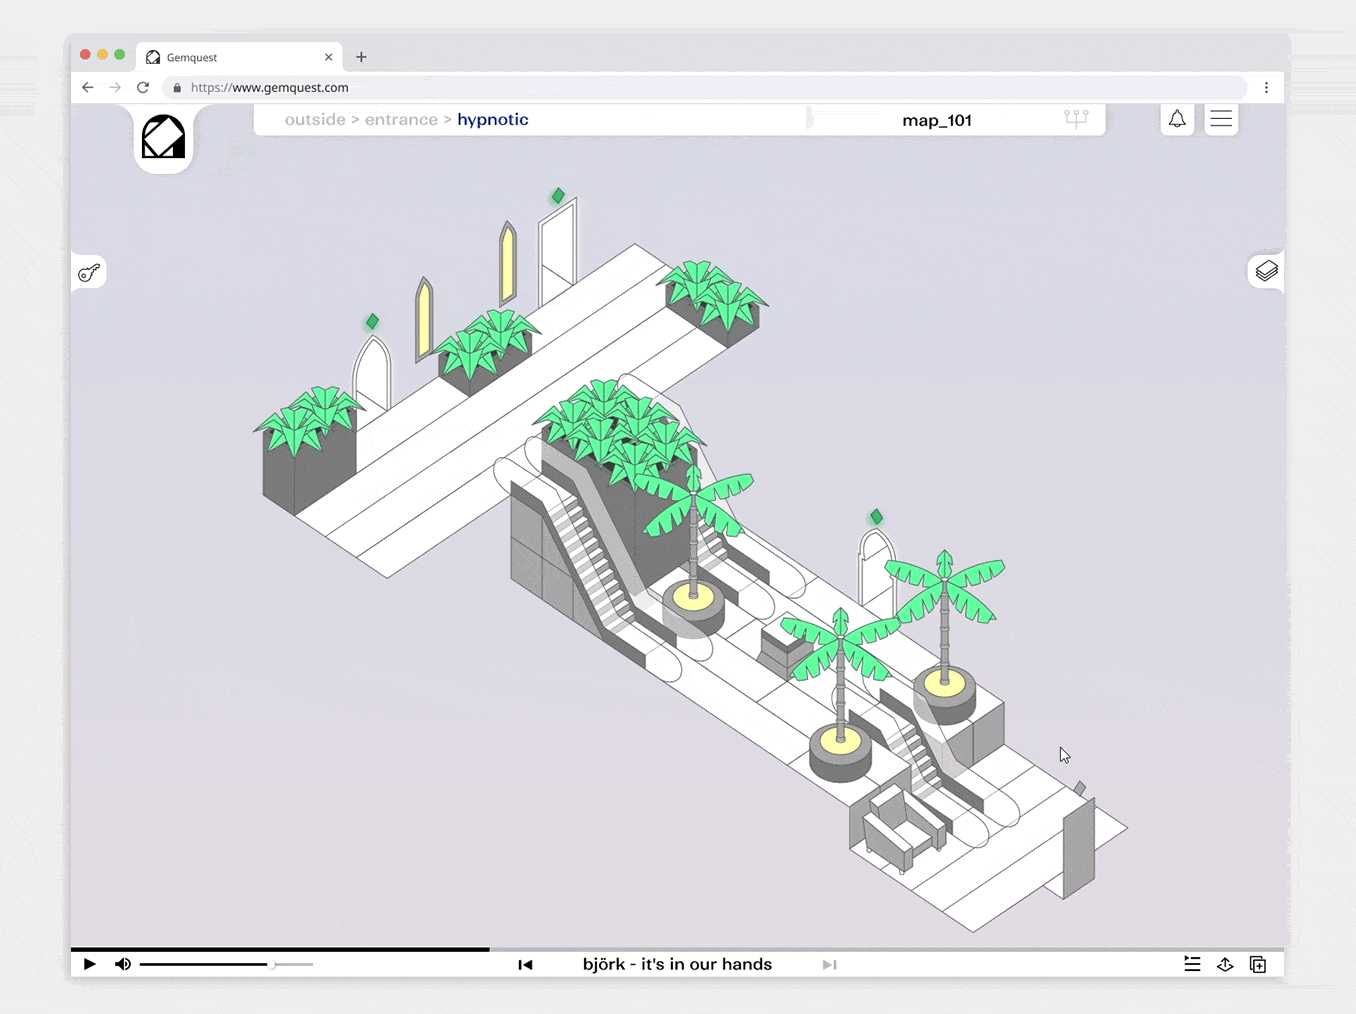Click the Gemquest logo icon
Screen dimensions: 1356x1014
tap(163, 137)
